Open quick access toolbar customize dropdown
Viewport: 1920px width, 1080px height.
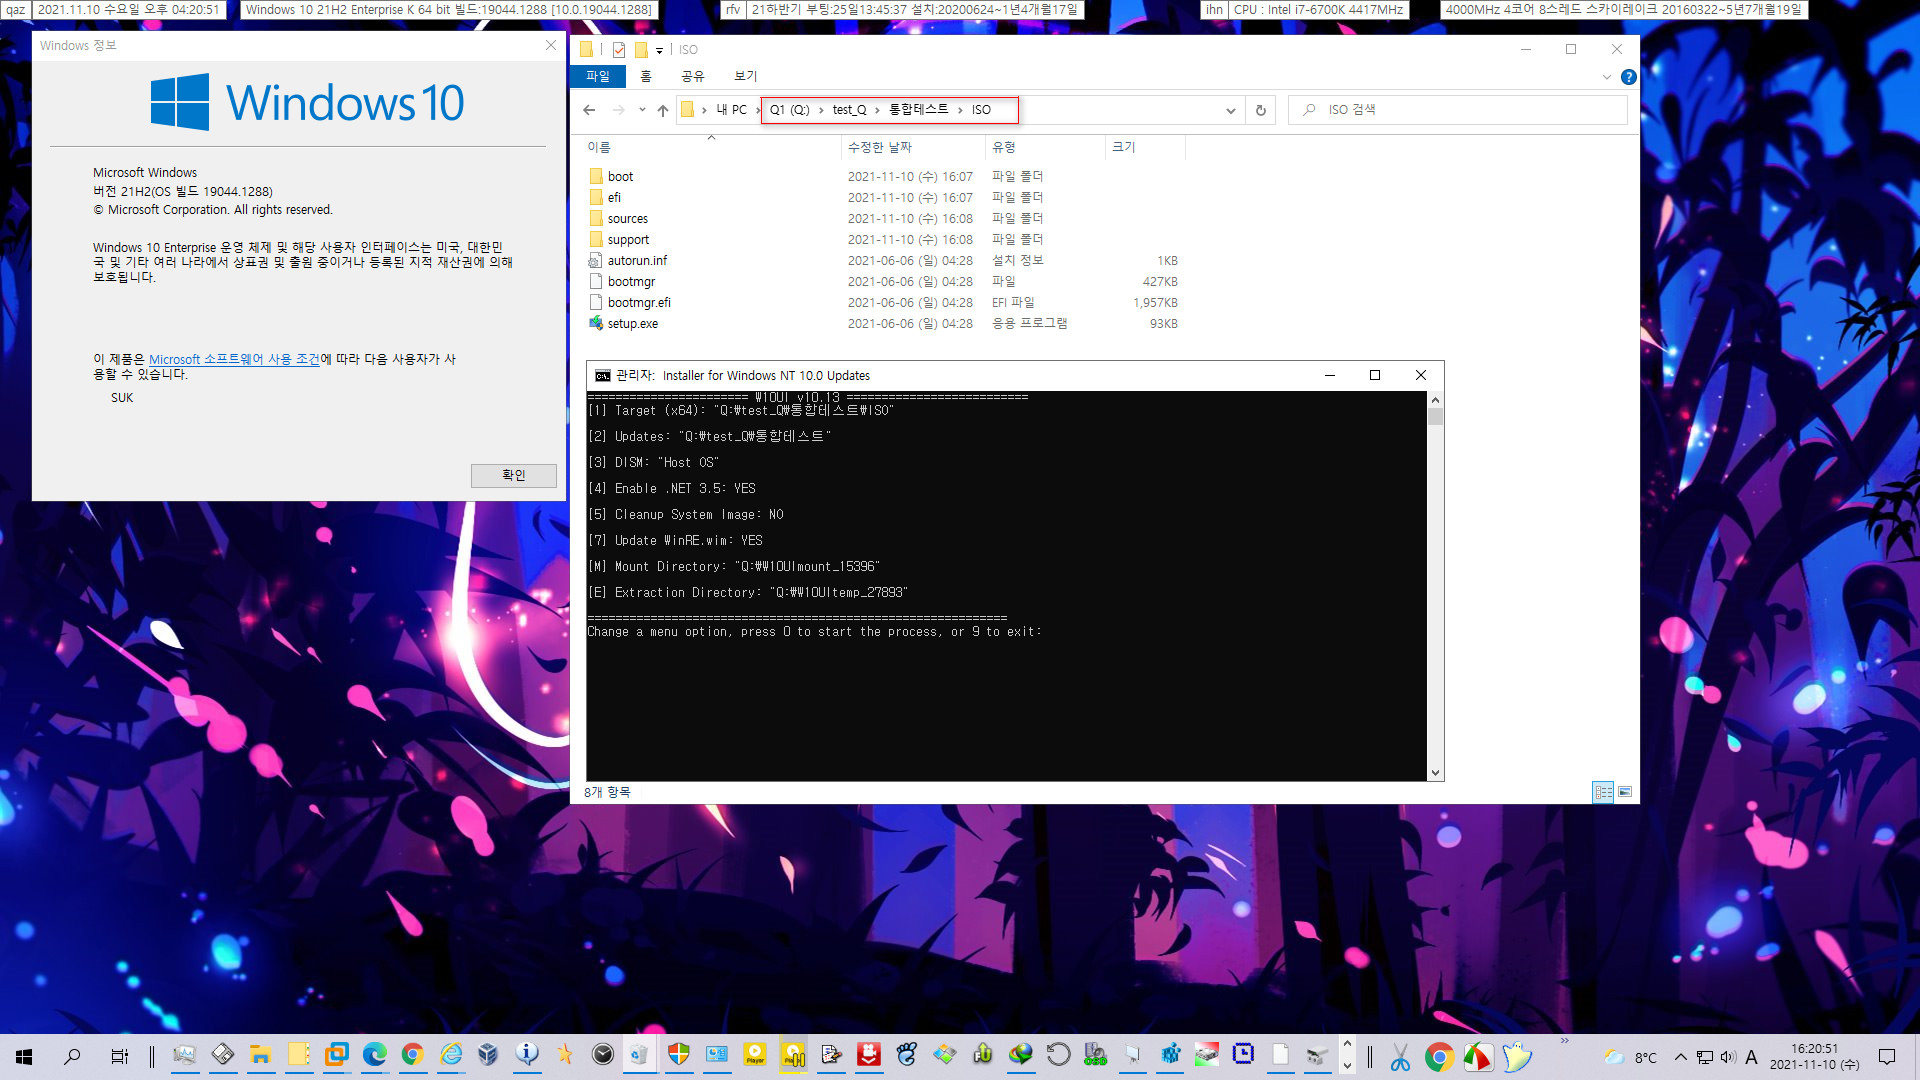tap(659, 50)
